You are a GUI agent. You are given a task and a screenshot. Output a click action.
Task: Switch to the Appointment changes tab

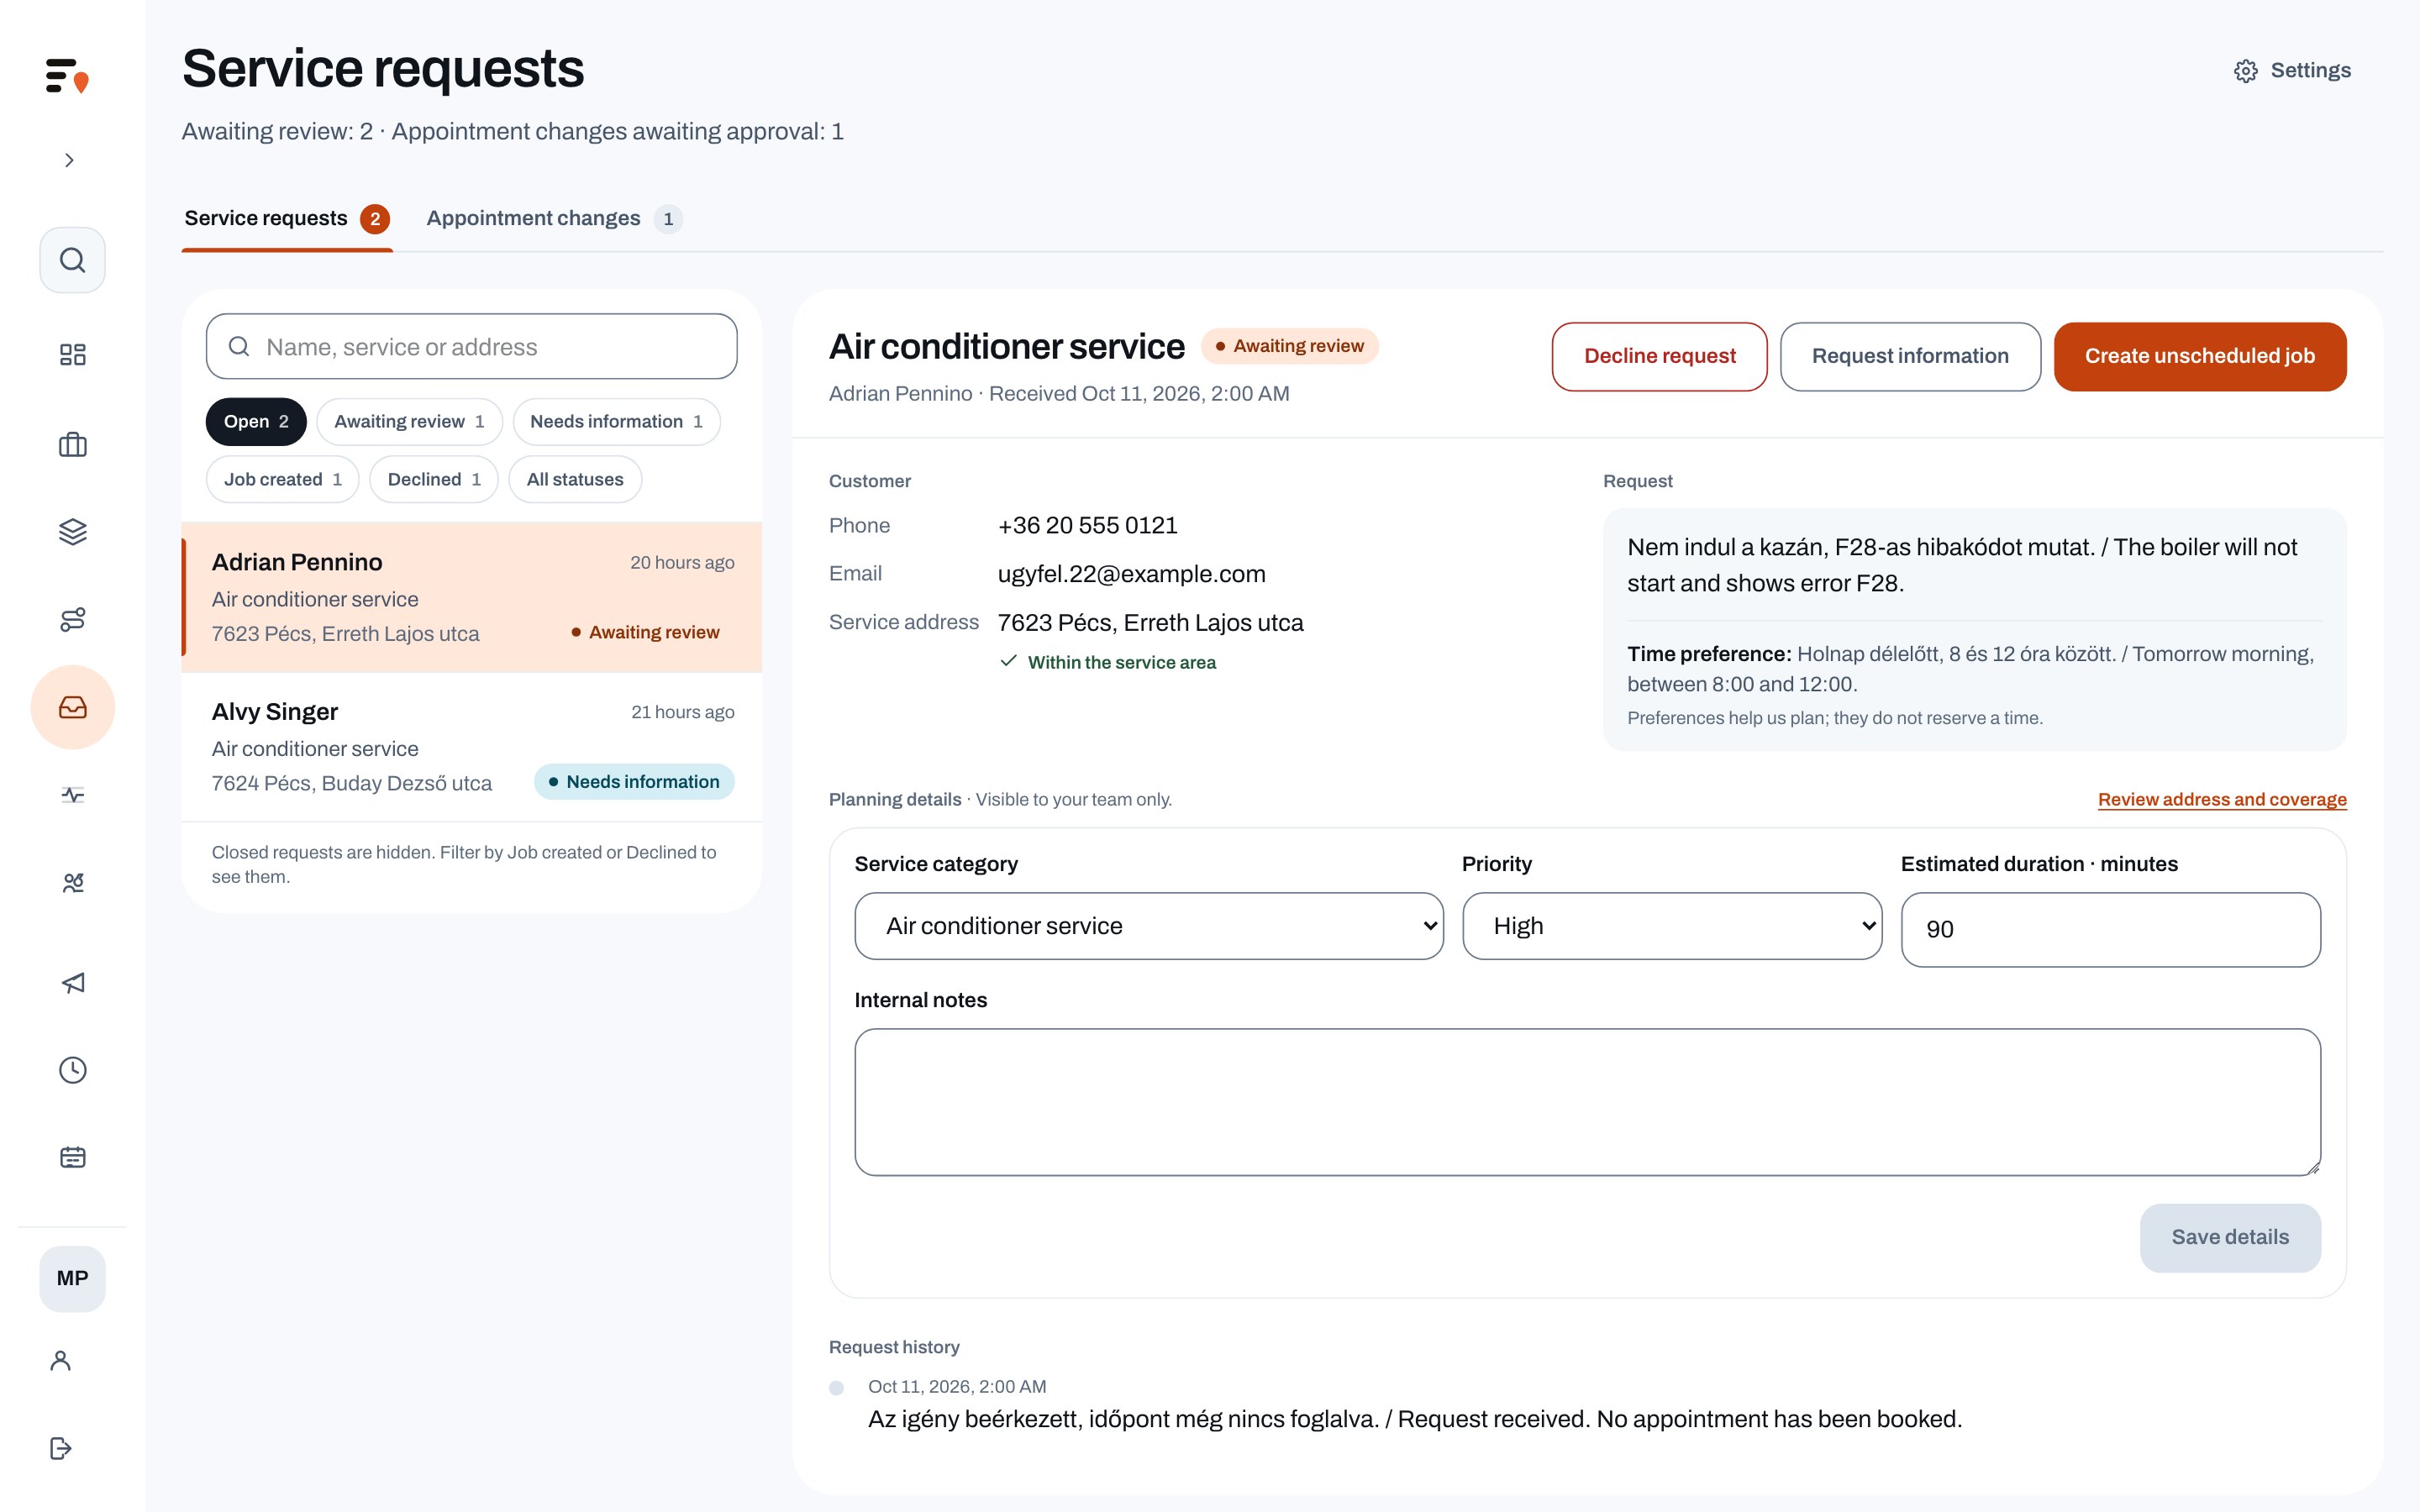[554, 218]
